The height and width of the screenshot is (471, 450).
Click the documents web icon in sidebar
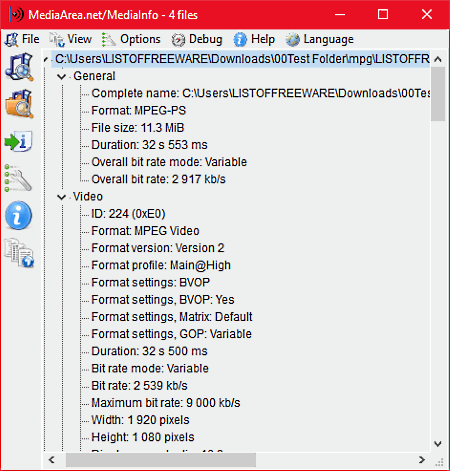(x=19, y=253)
